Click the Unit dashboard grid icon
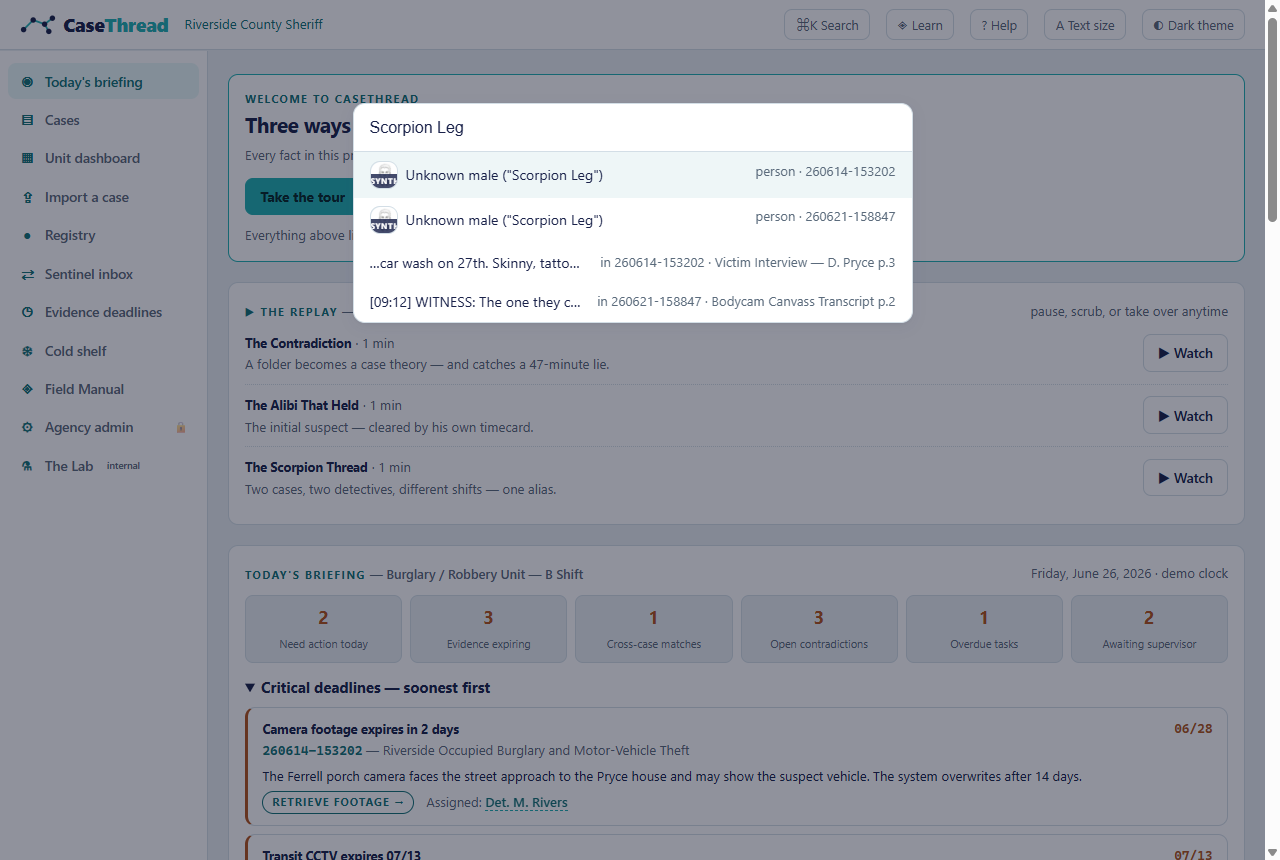 27,158
